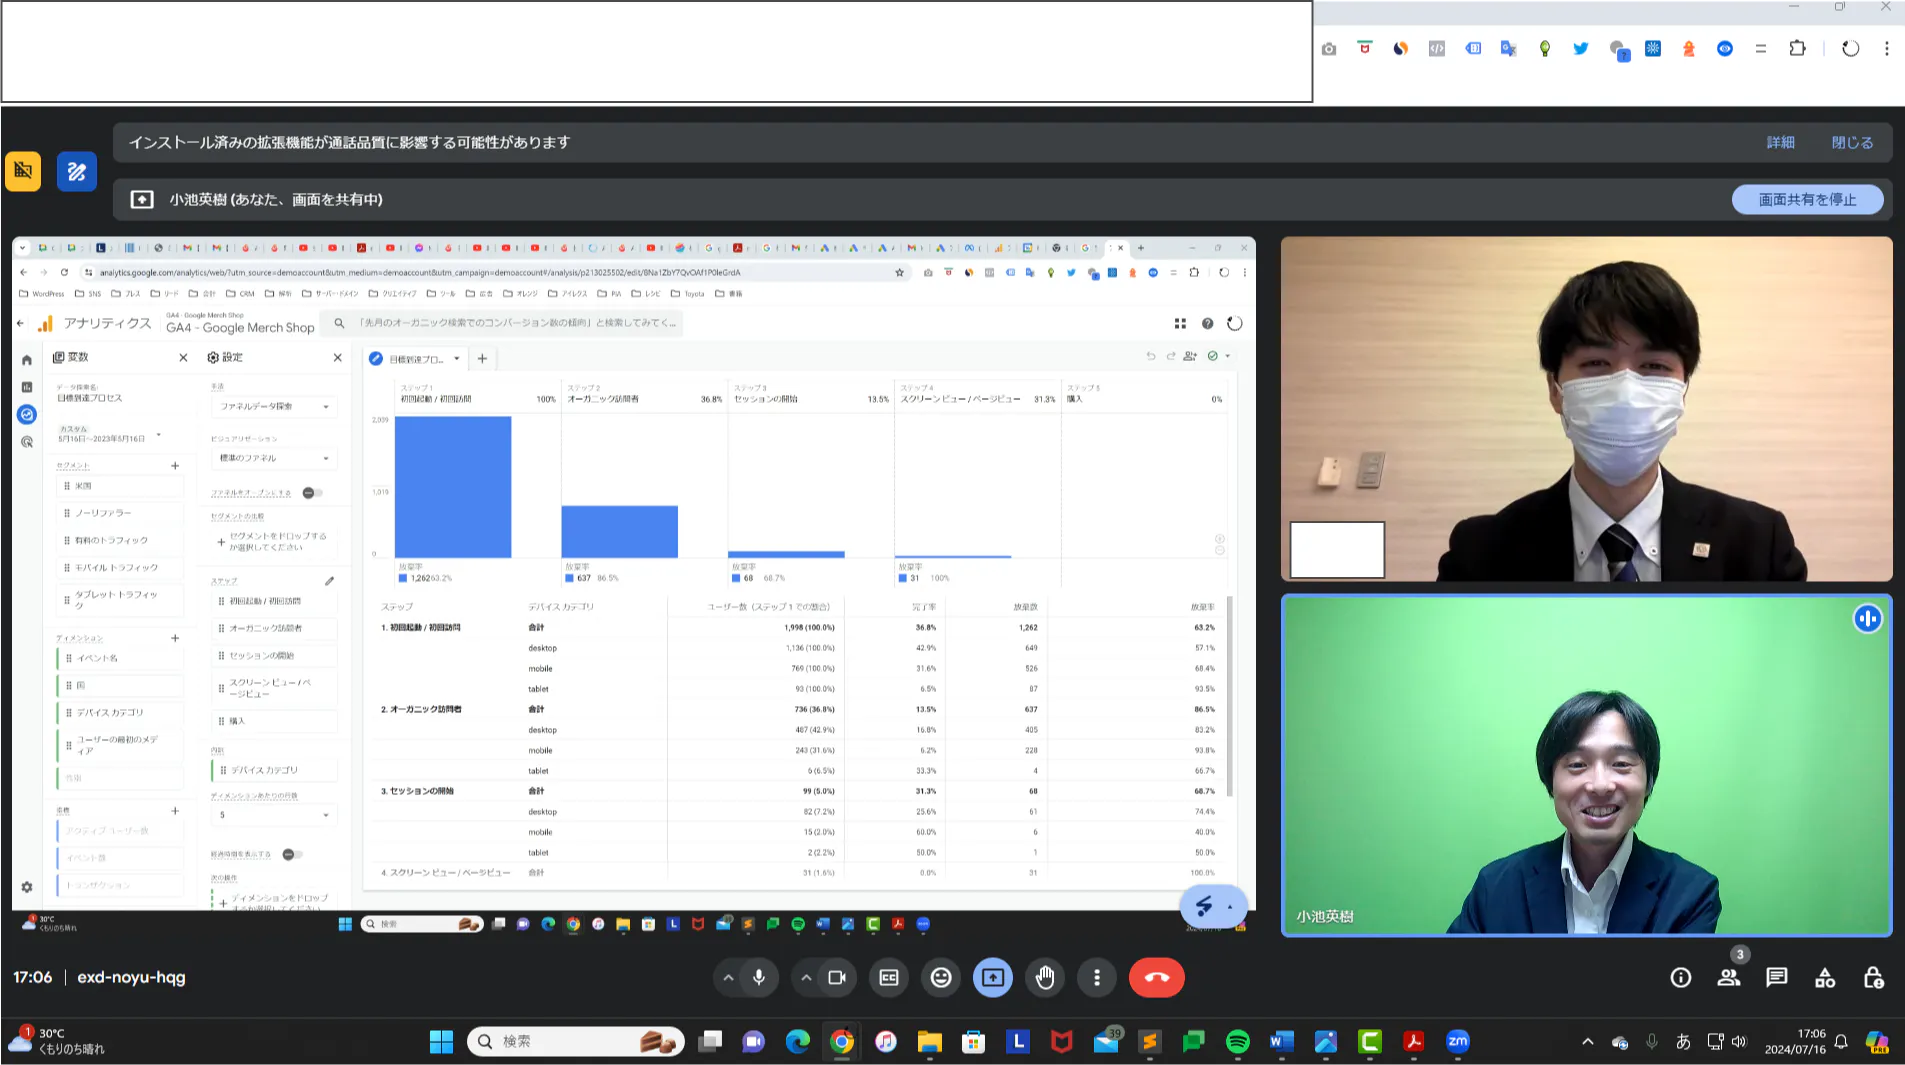1905x1065 pixels.
Task: Toggle closed captions on
Action: pyautogui.click(x=888, y=977)
